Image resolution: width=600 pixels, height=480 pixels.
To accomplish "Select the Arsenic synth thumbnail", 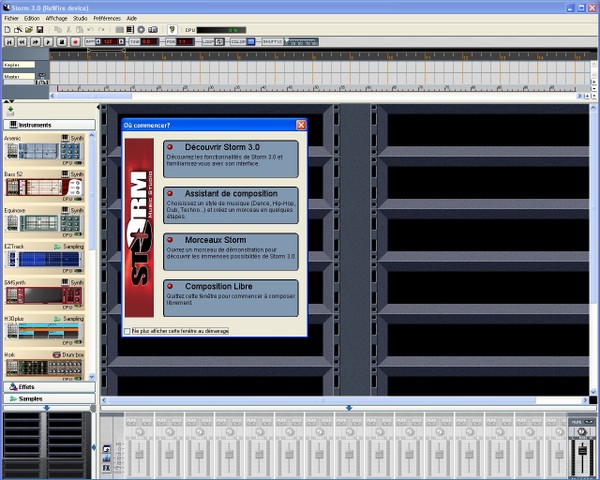I will 44,151.
